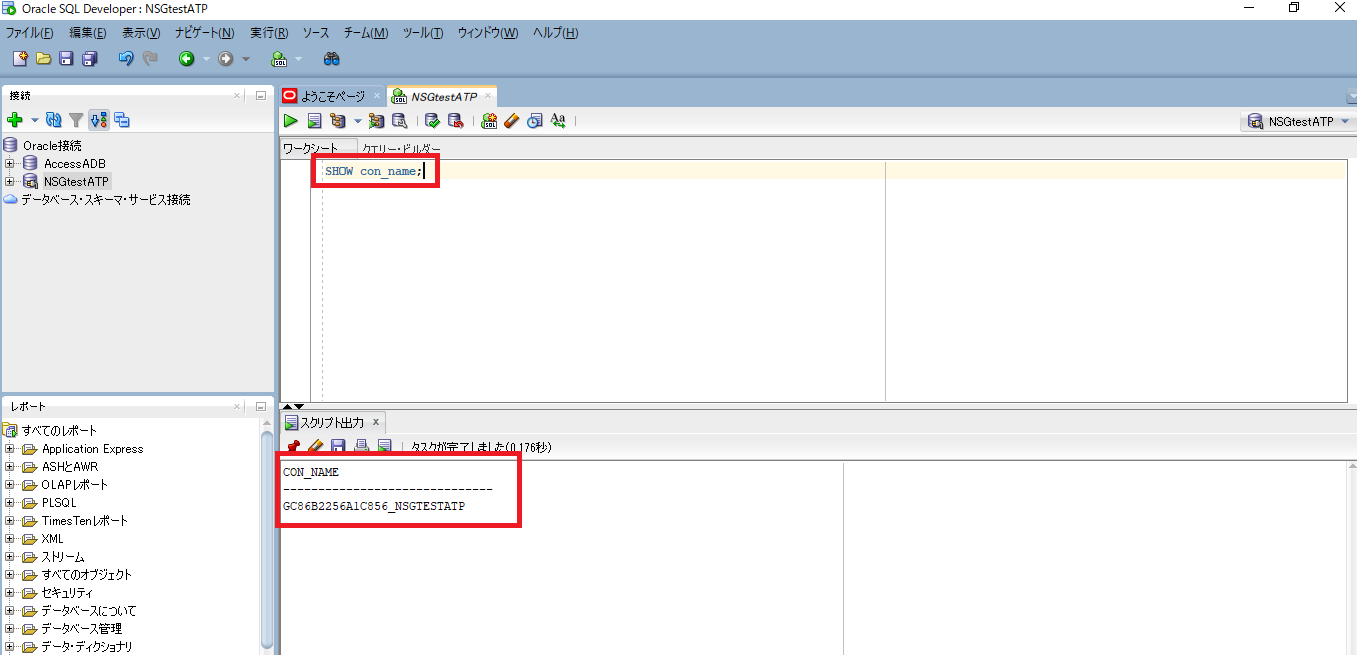Close the スクリプト出力 tab
Screen dimensions: 1357x655
376,423
